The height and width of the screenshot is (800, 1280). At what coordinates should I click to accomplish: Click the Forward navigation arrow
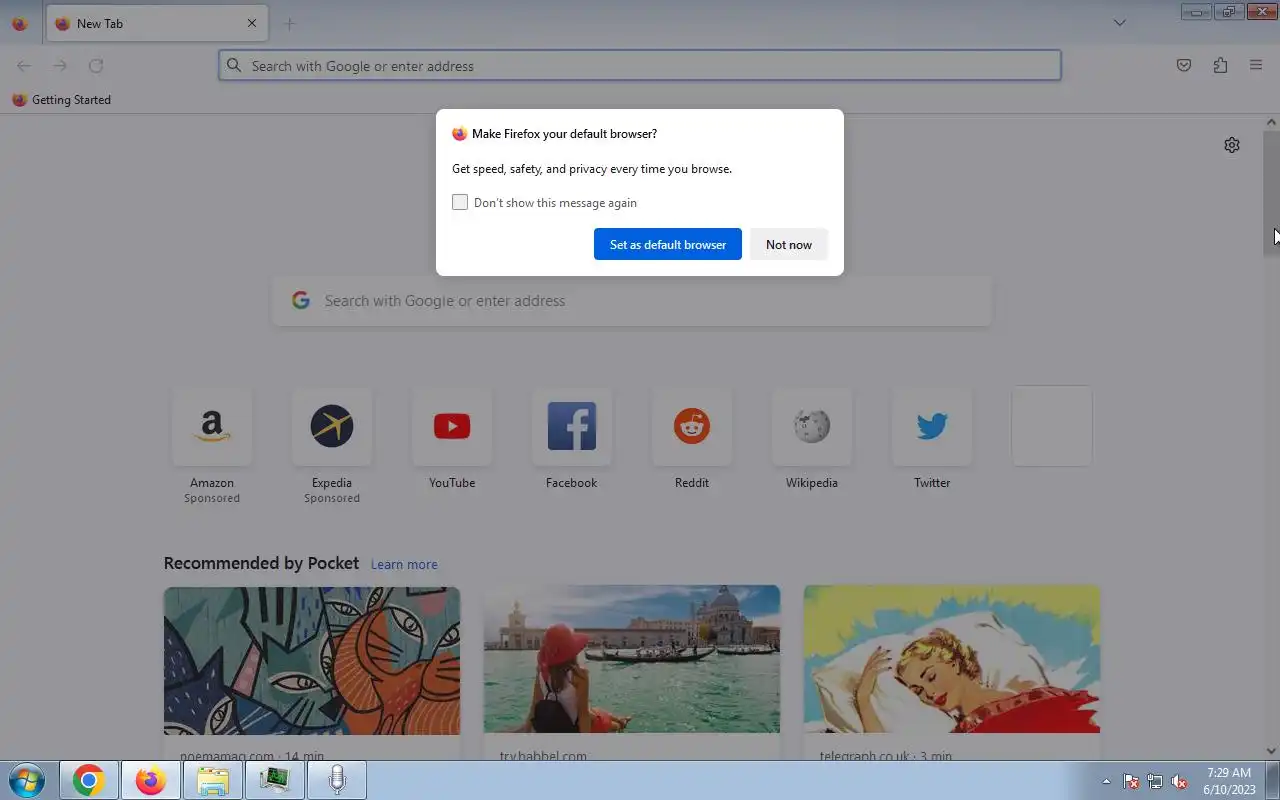(x=60, y=66)
